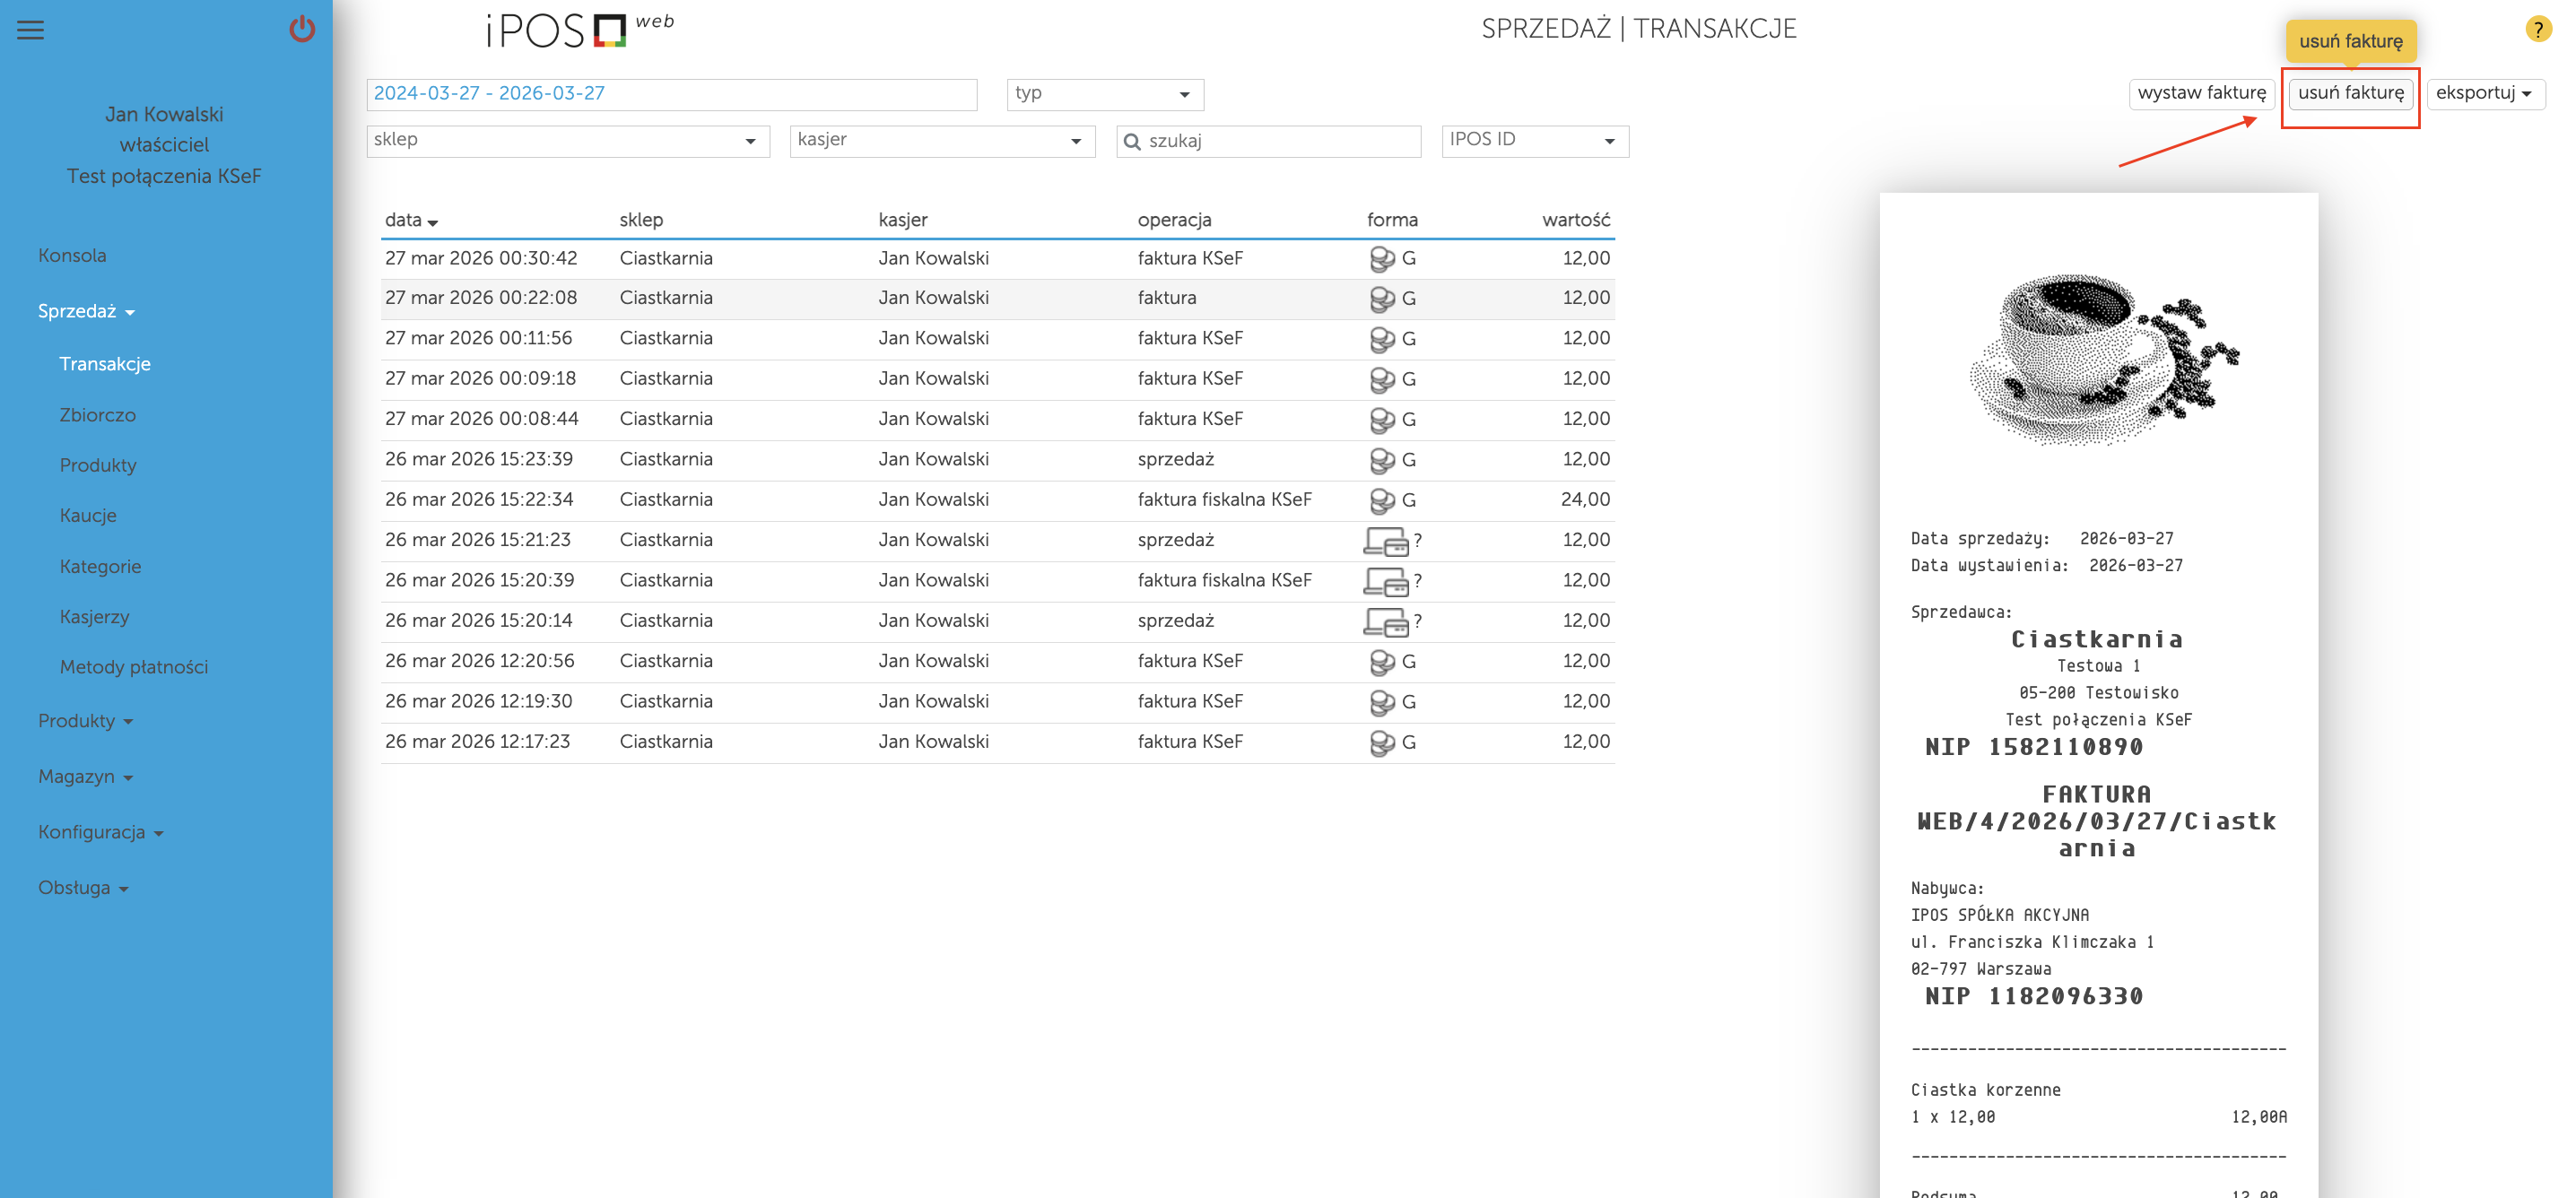
Task: Open help via yellow question mark
Action: [x=2537, y=29]
